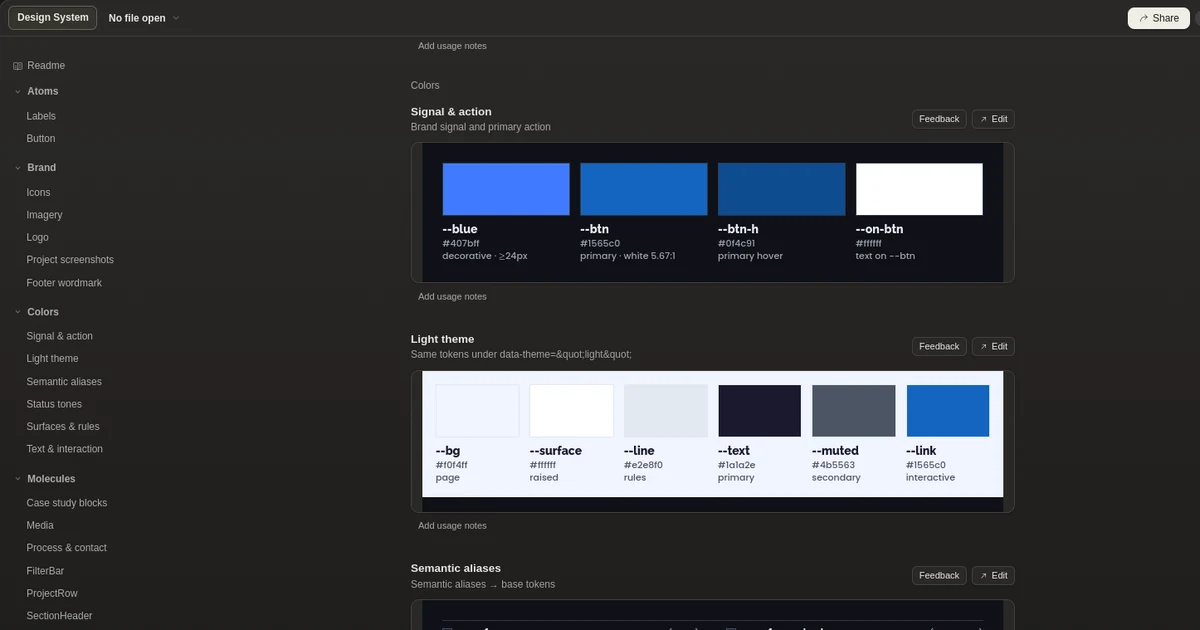The image size is (1200, 630).
Task: Add usage notes under Signal & action card
Action: [x=452, y=297]
